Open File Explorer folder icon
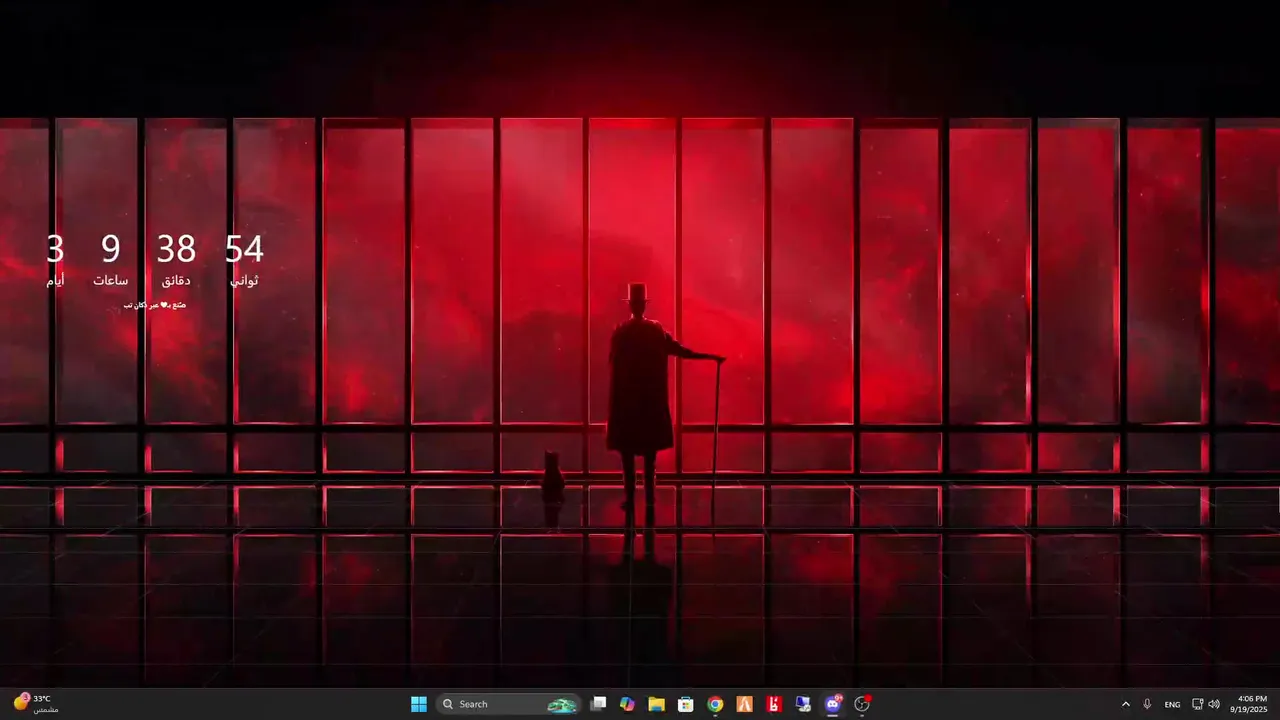The height and width of the screenshot is (720, 1280). [x=656, y=704]
